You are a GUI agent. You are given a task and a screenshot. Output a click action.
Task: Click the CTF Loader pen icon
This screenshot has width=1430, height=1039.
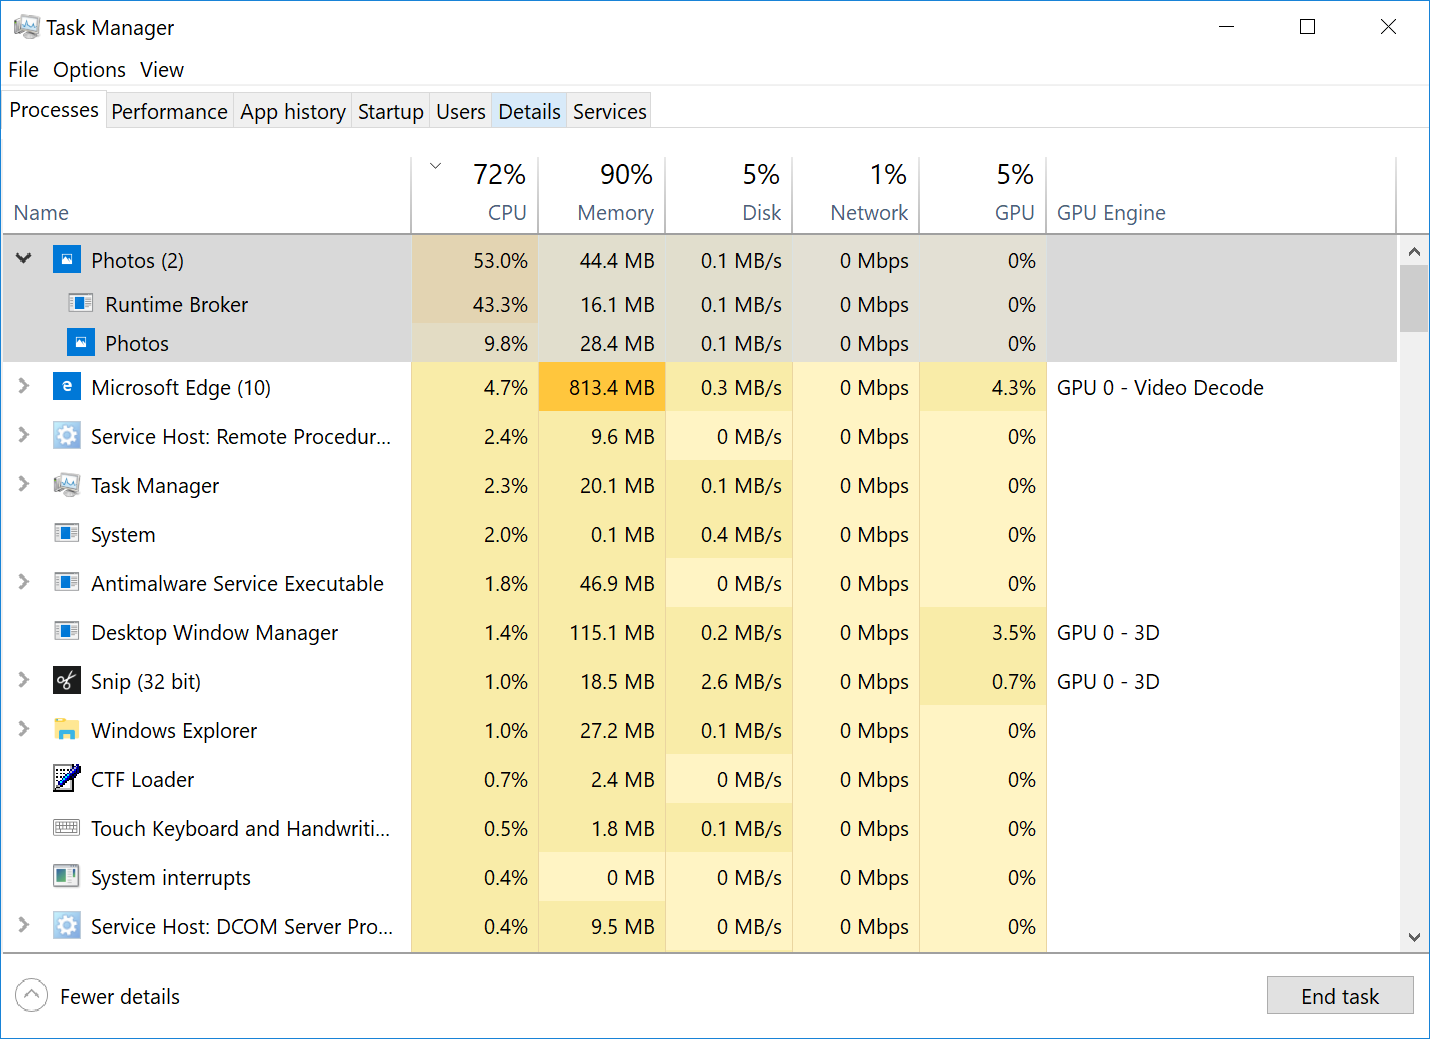tap(66, 777)
